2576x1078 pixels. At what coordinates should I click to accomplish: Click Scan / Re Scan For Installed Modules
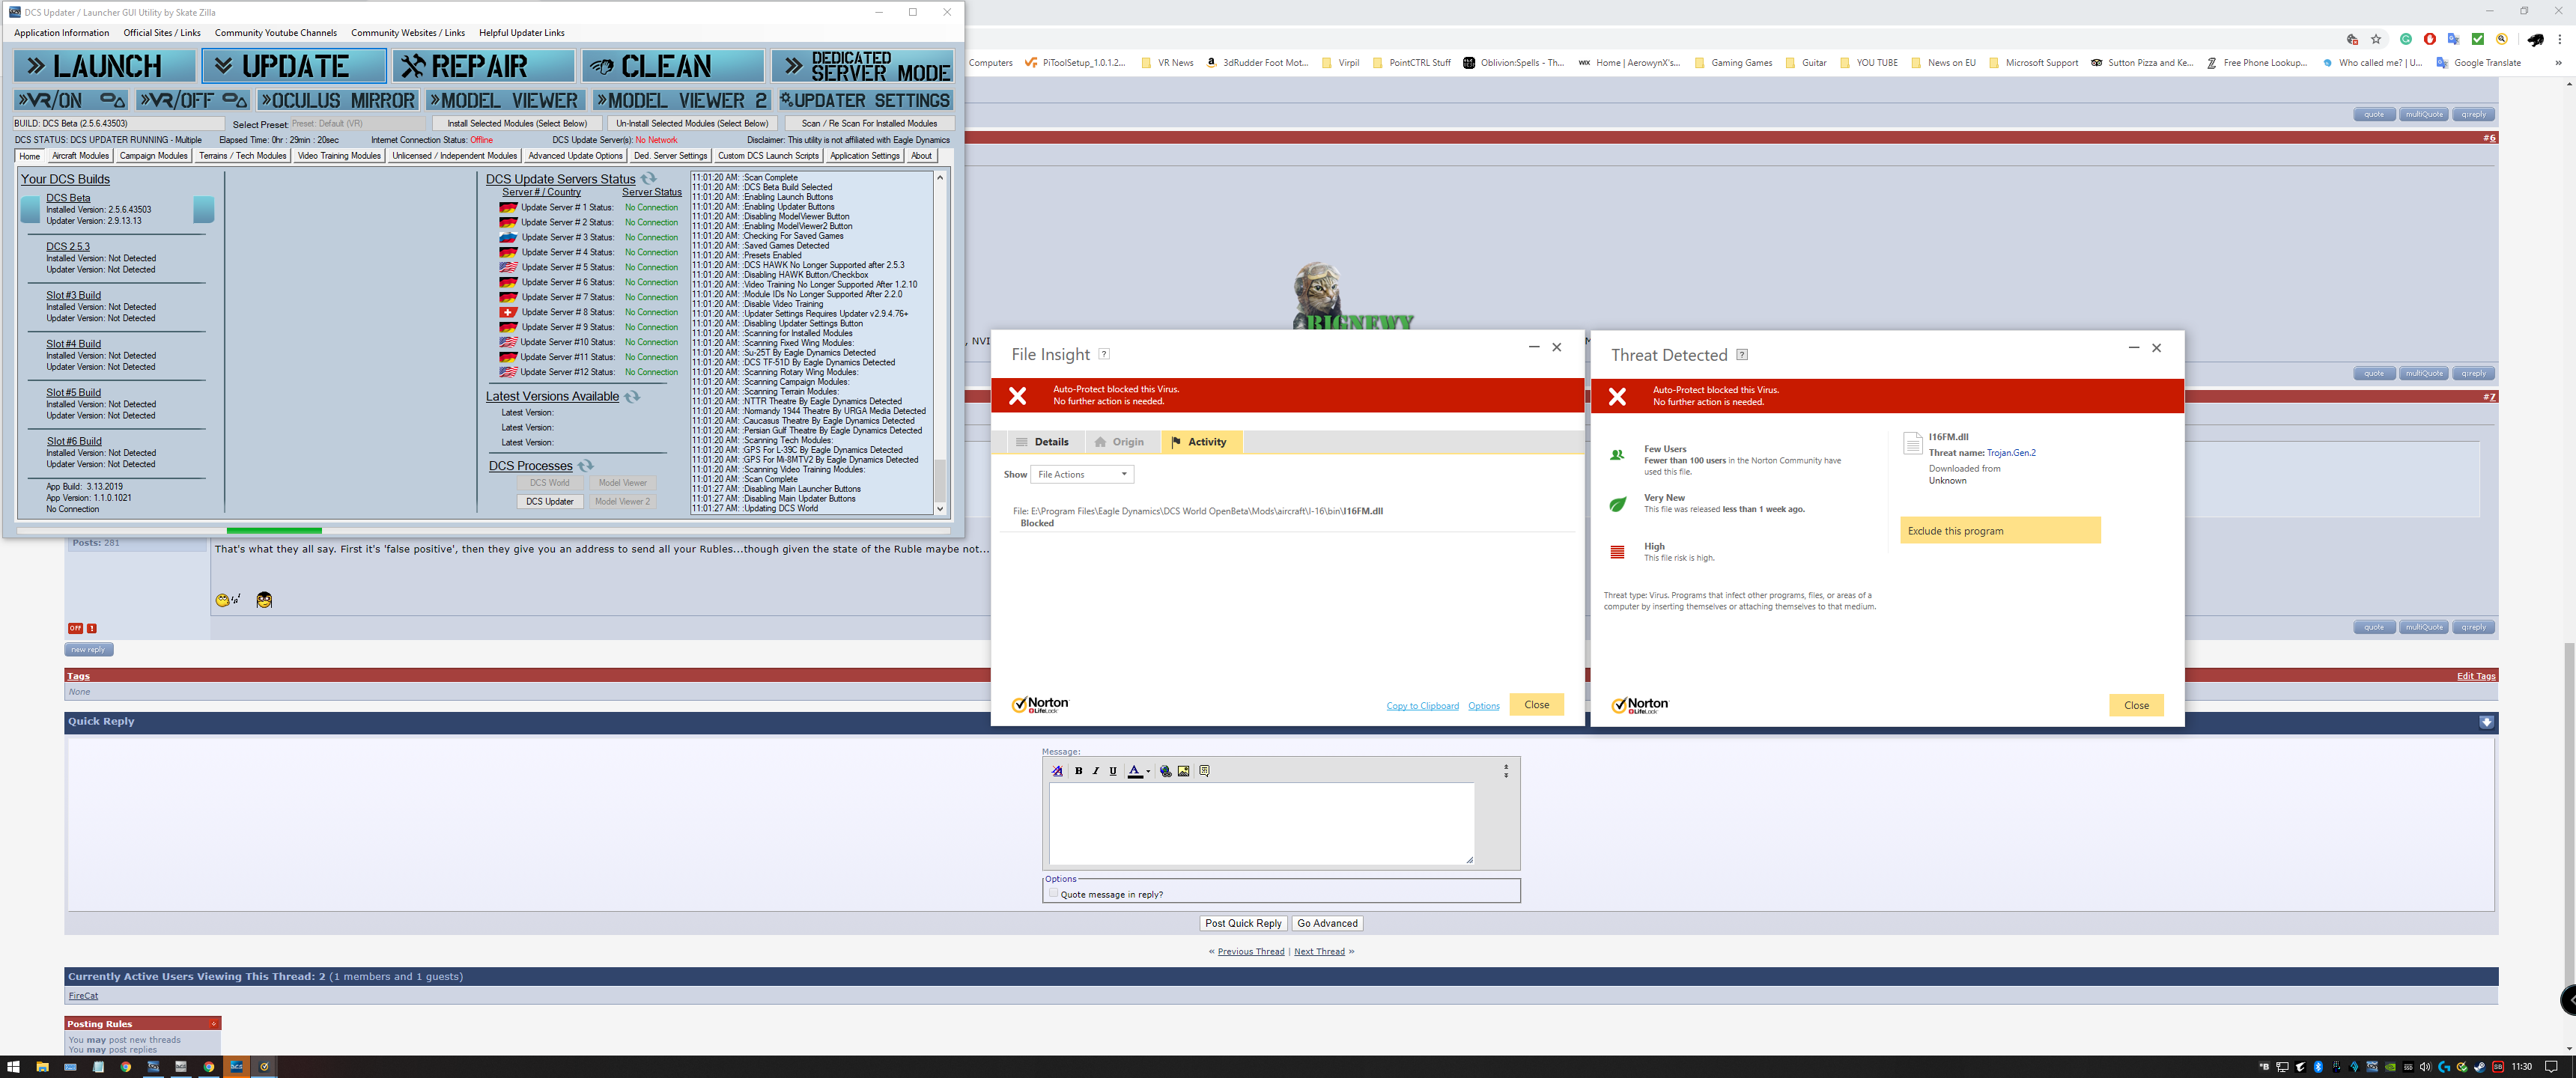coord(869,124)
